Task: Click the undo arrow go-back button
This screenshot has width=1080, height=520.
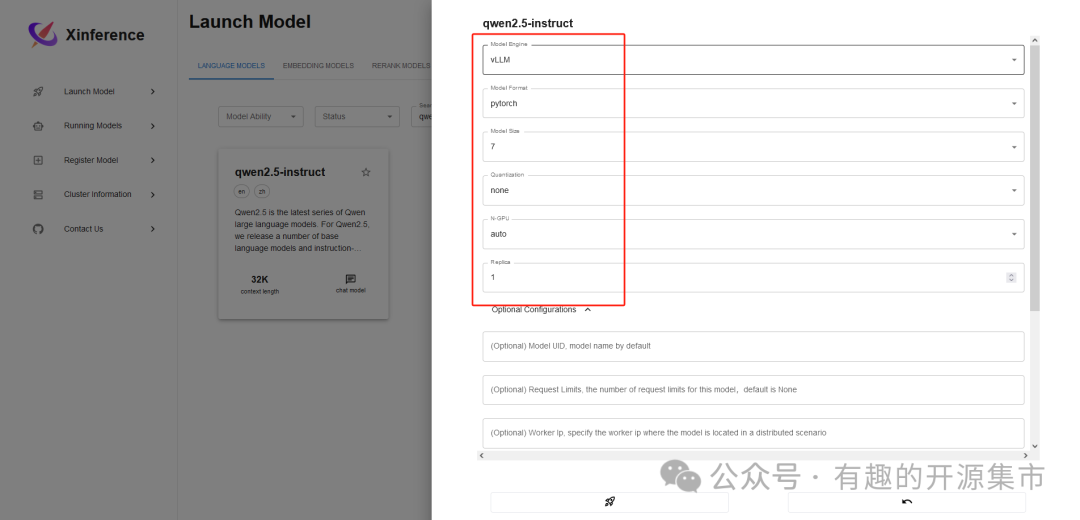Action: pyautogui.click(x=906, y=502)
